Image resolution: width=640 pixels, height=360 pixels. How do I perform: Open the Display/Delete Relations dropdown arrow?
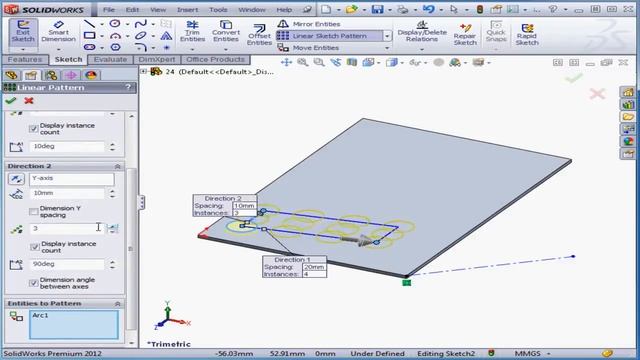point(422,49)
